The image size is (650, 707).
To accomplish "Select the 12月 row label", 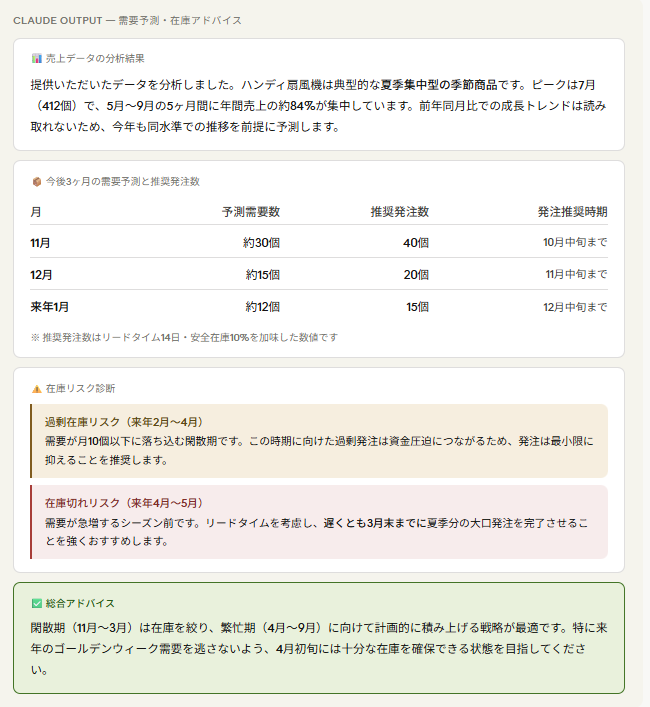I will (41, 275).
